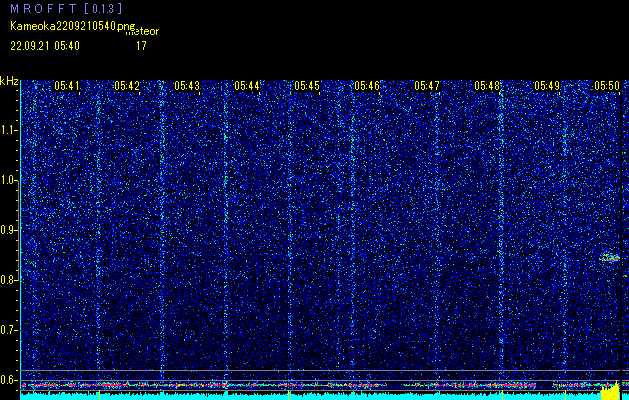Click the 05:48 time marker

tap(487, 85)
